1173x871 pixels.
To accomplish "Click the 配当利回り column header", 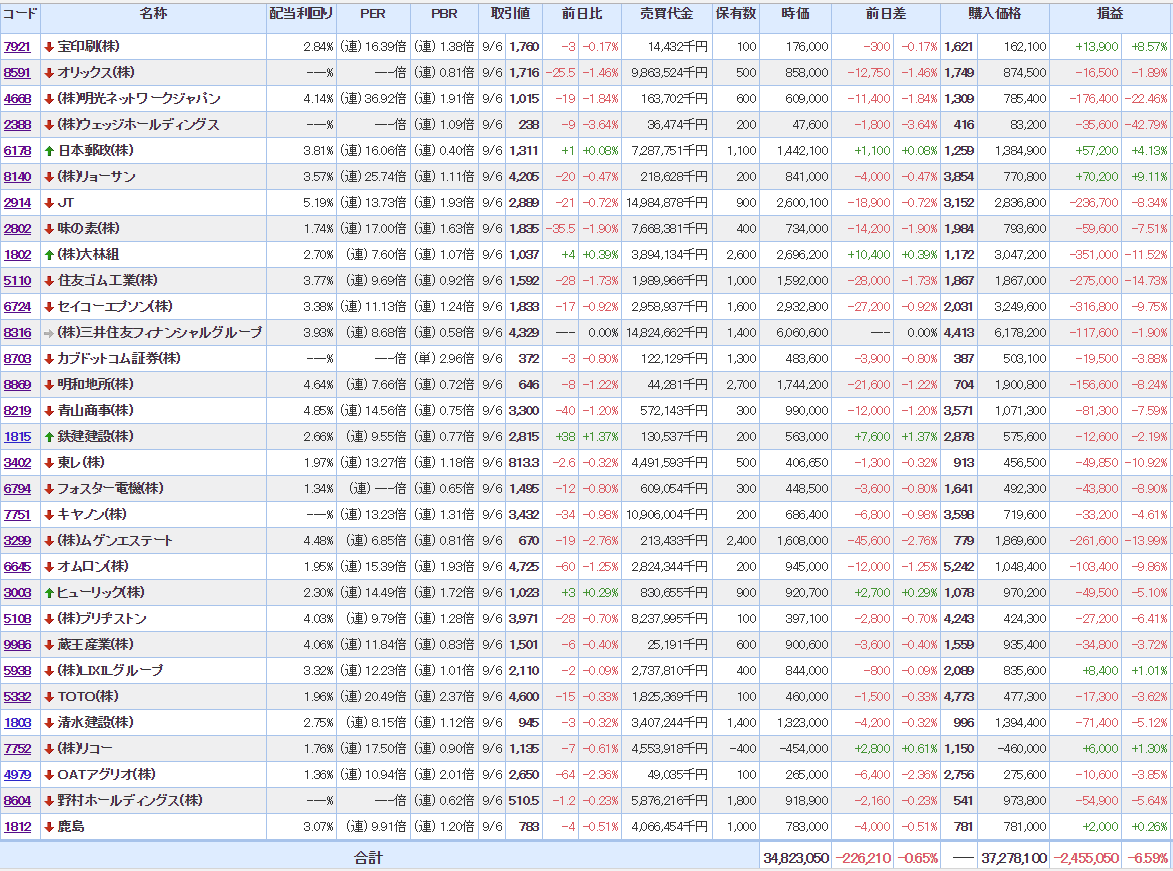I will pyautogui.click(x=301, y=14).
